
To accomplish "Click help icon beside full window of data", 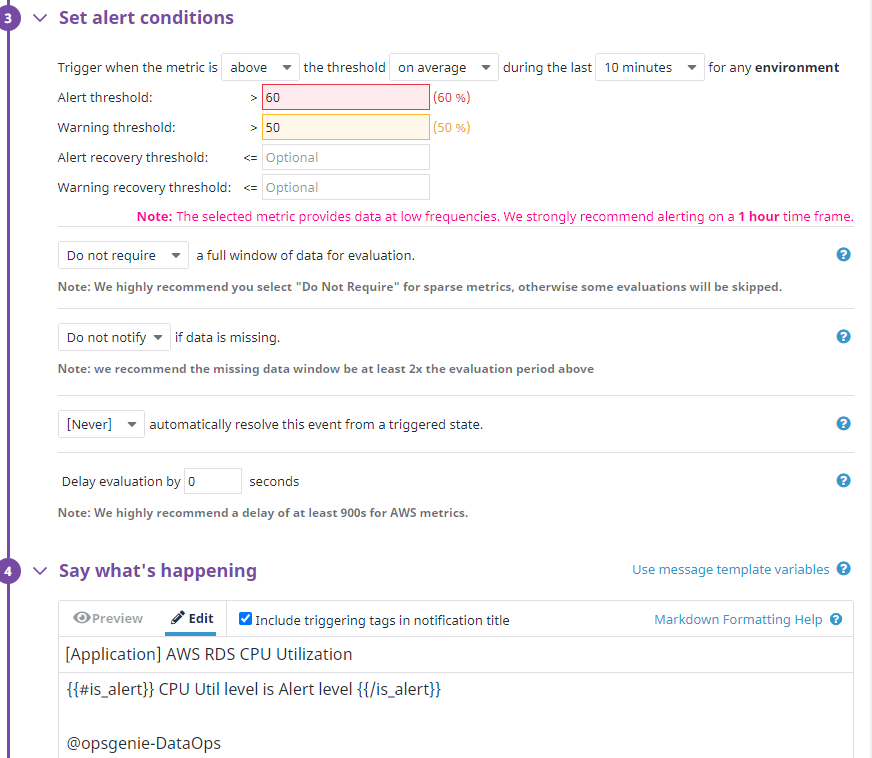I will point(843,255).
